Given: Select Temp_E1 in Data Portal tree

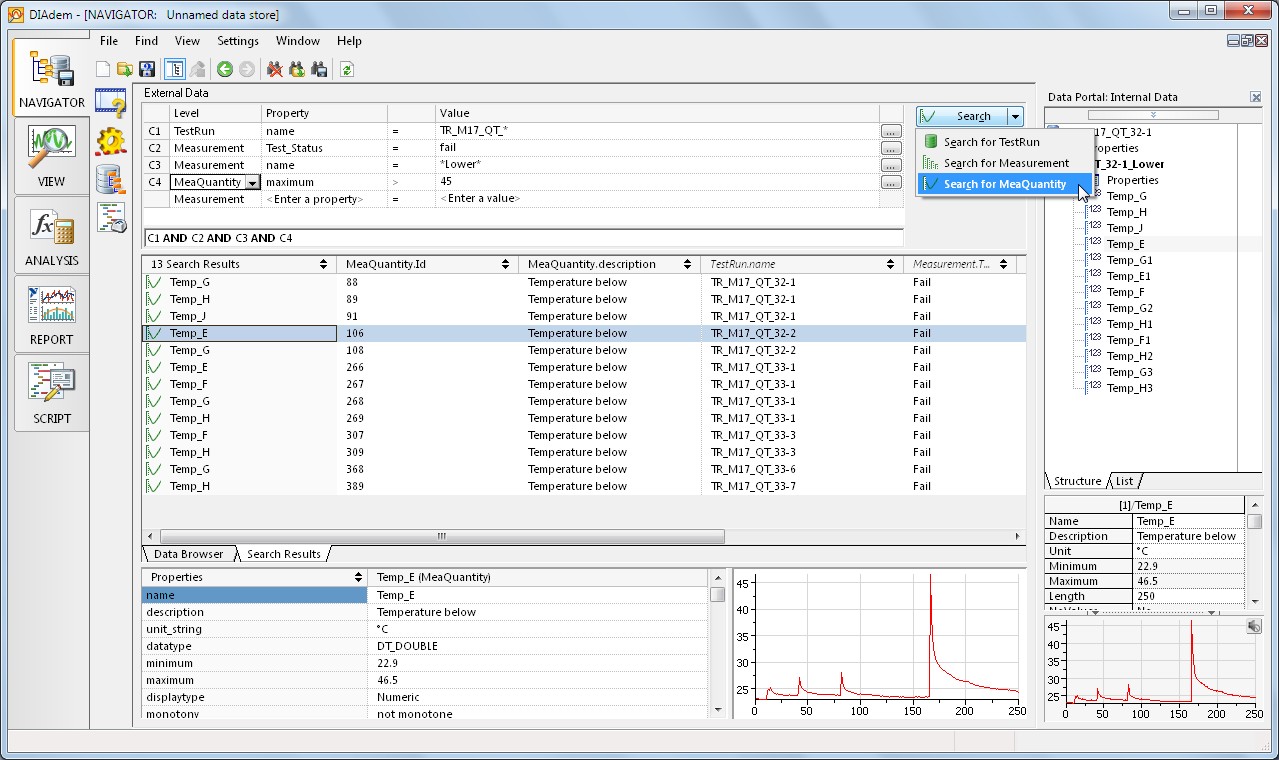Looking at the screenshot, I should [x=1128, y=276].
